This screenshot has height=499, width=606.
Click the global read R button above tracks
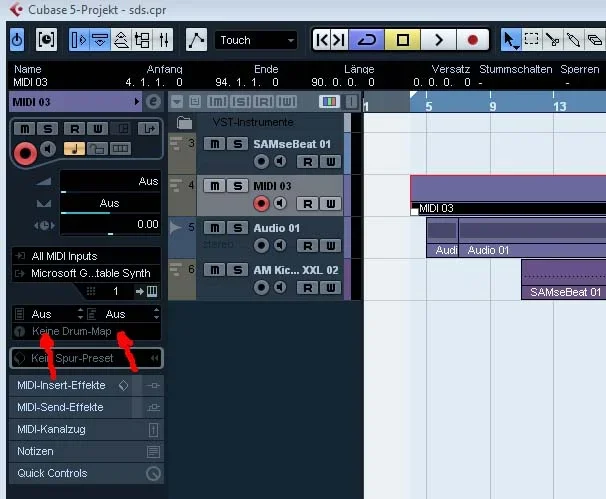[264, 102]
